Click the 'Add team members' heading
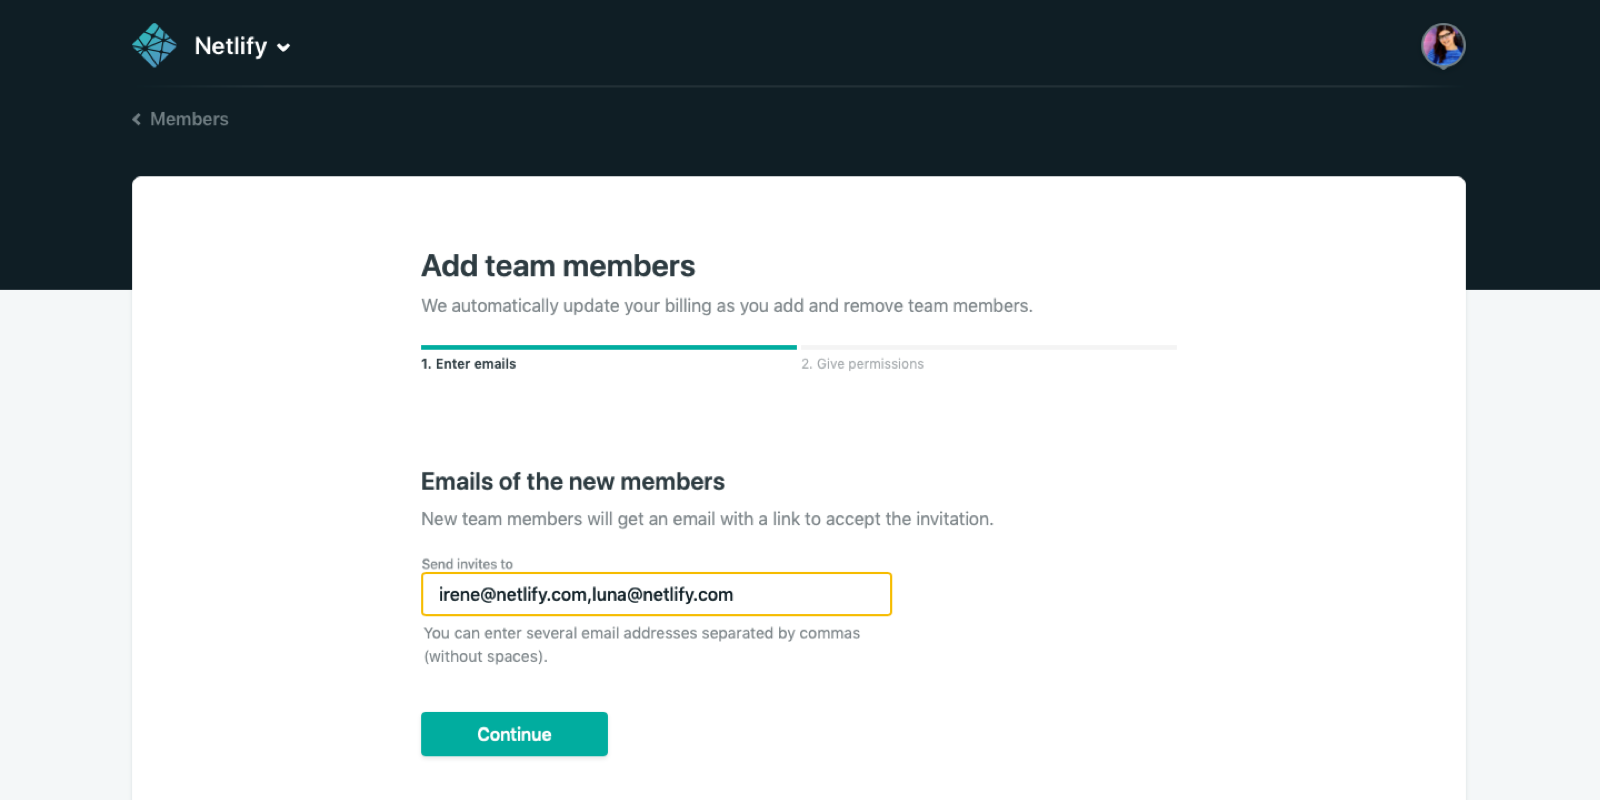 (x=558, y=266)
